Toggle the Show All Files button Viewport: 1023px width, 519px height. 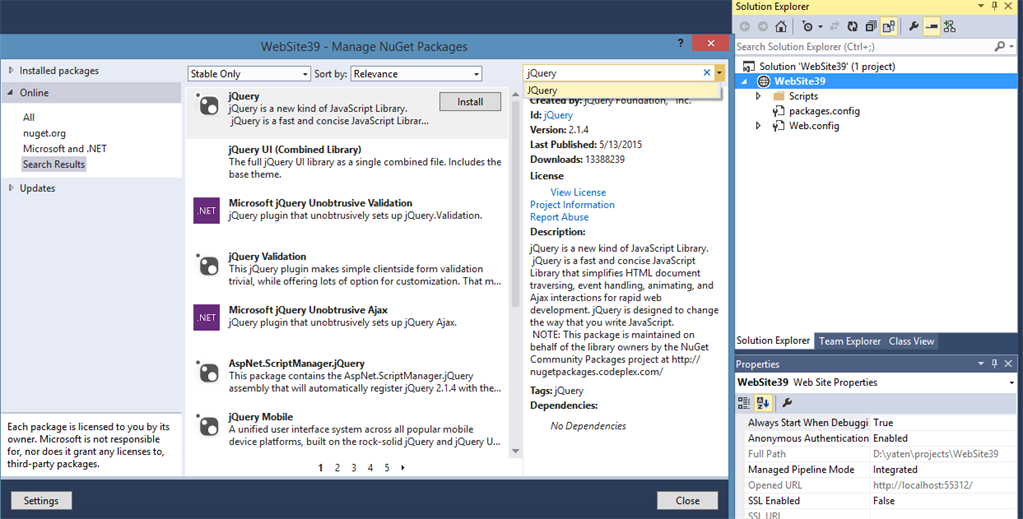coord(889,27)
